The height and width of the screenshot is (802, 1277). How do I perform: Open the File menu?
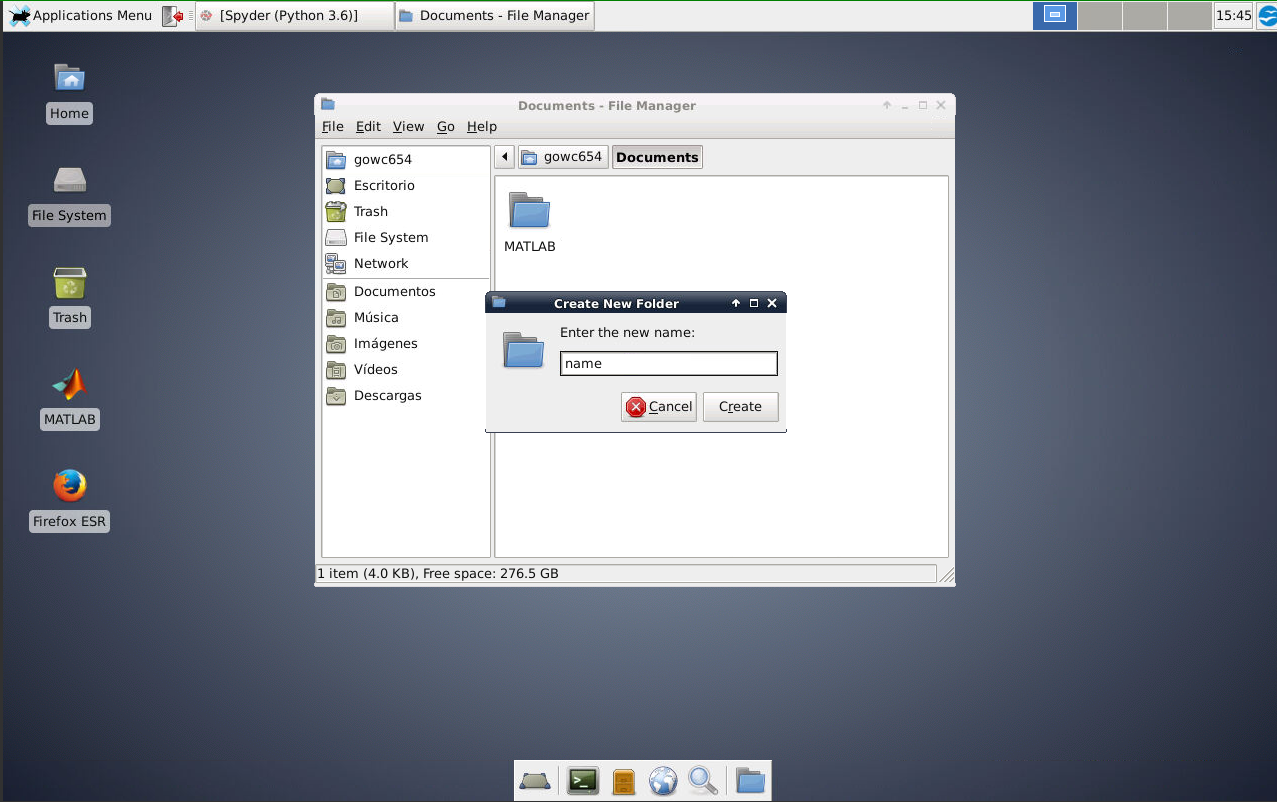point(333,126)
